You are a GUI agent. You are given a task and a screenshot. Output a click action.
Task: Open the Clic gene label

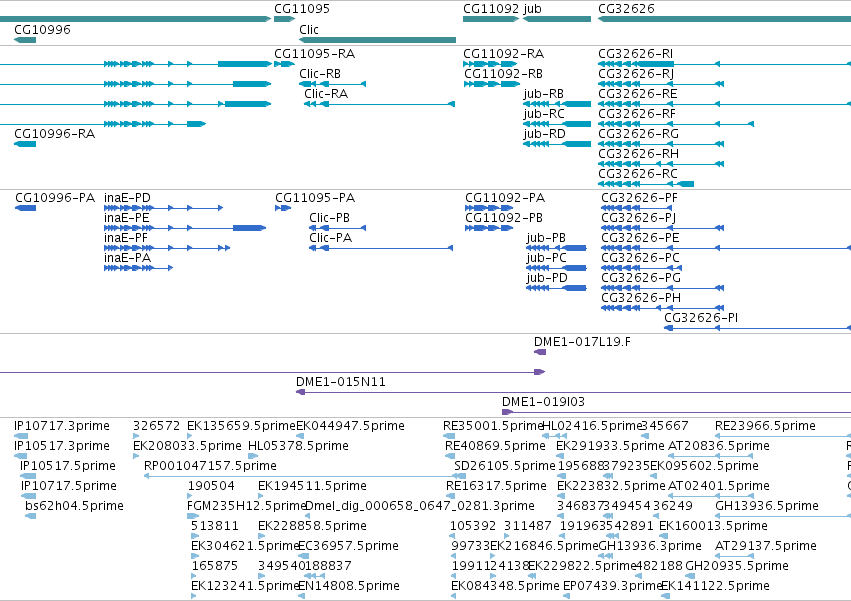pos(309,29)
